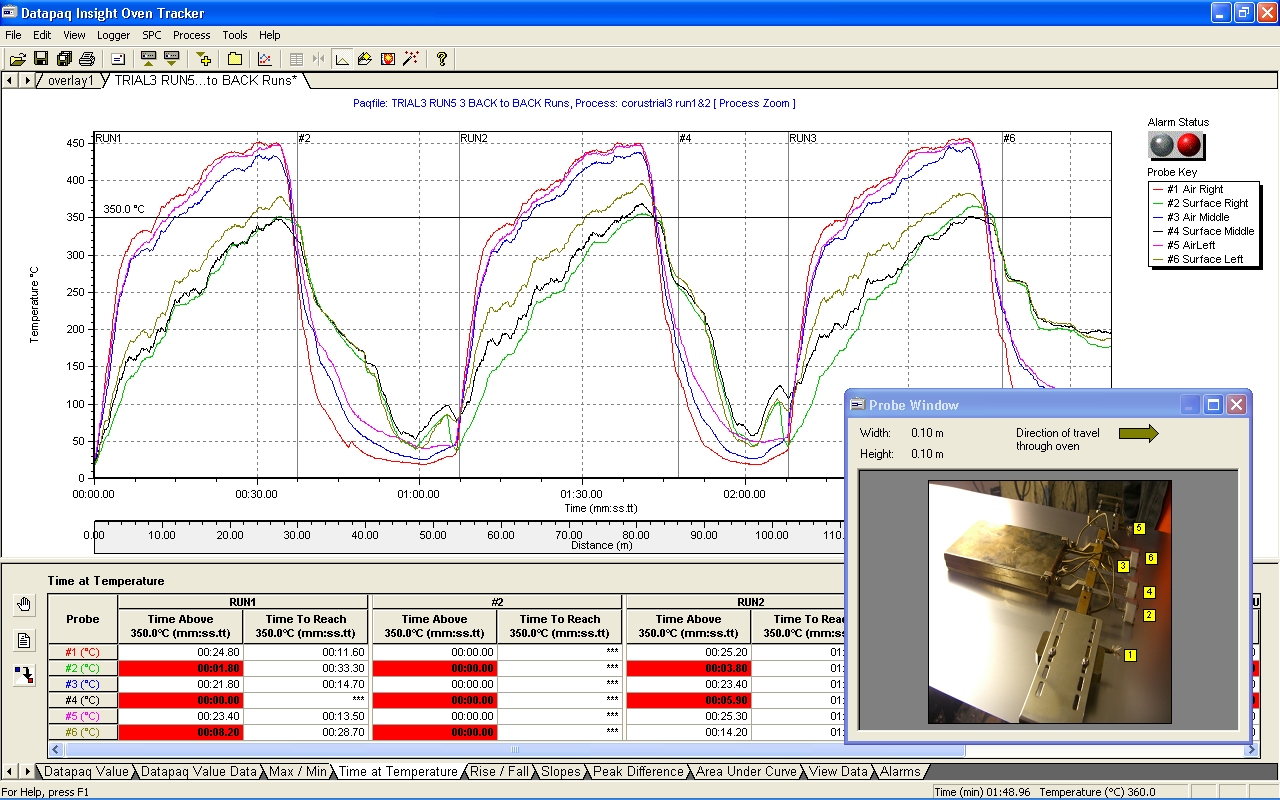Click the yellow folder icon in the toolbar

click(x=235, y=59)
